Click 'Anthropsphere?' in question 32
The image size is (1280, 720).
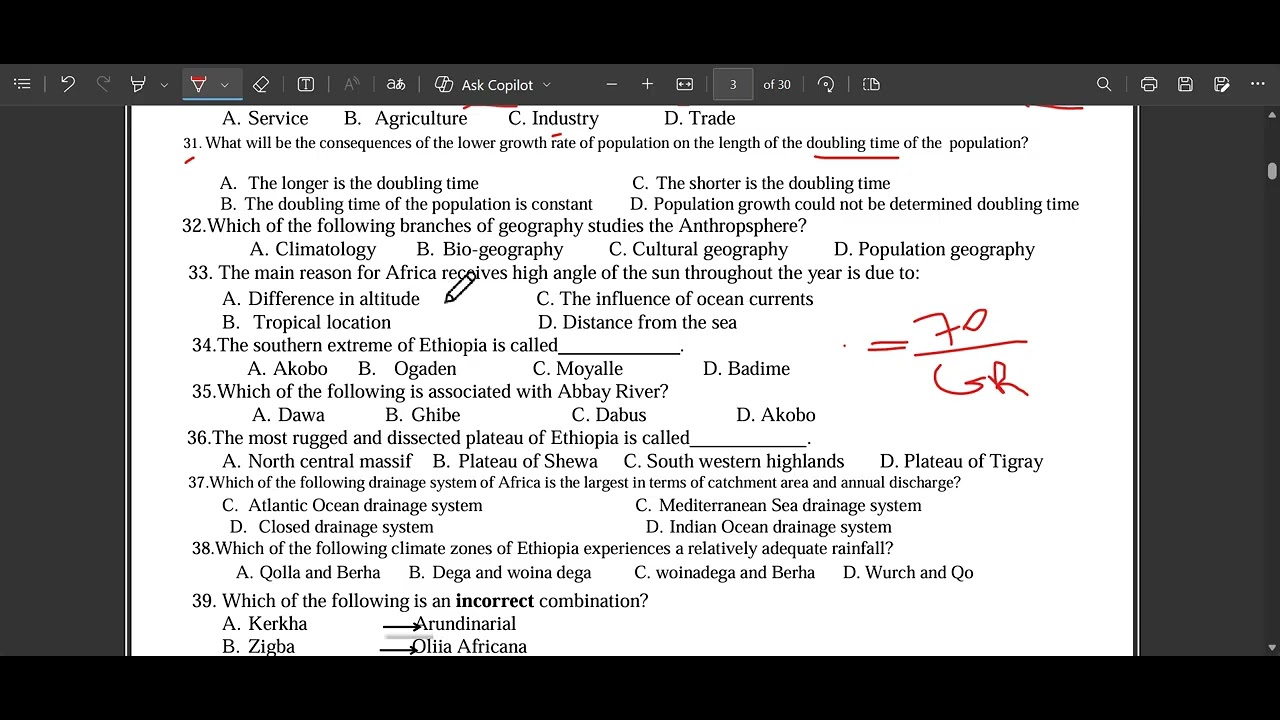click(743, 226)
